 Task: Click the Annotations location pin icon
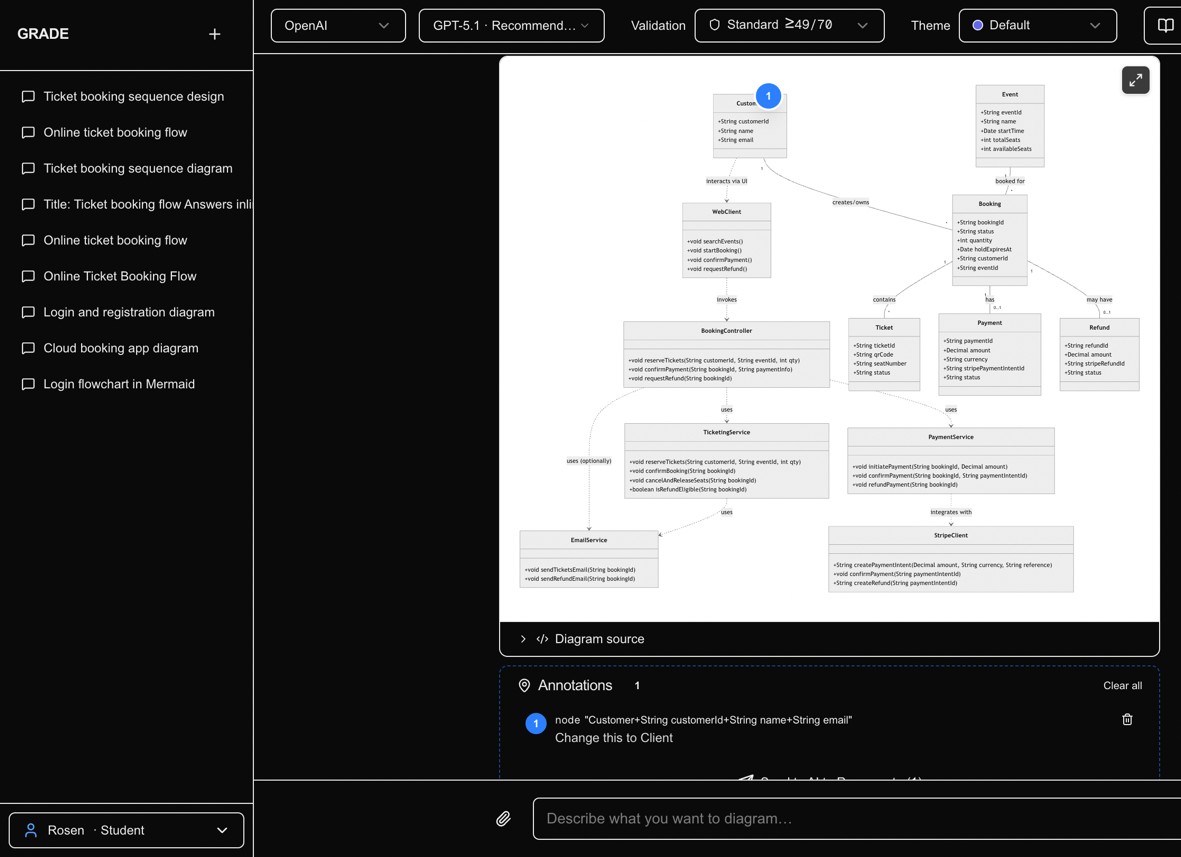[524, 685]
